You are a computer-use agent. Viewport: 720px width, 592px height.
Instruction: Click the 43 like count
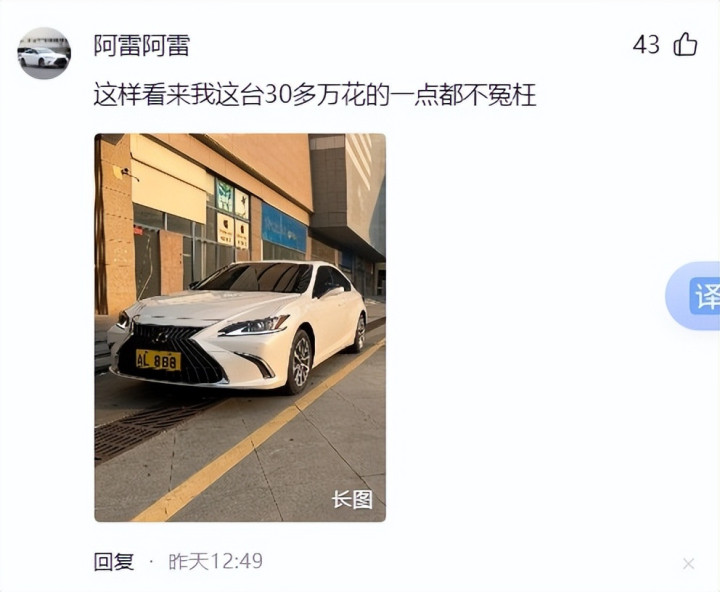coord(646,45)
